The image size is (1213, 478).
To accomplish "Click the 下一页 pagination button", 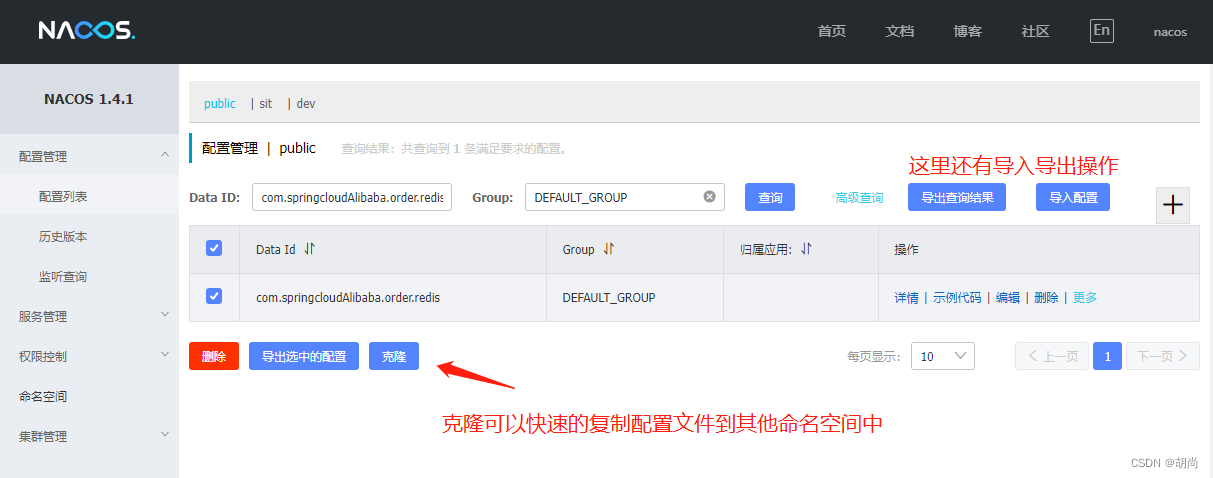I will point(1163,356).
